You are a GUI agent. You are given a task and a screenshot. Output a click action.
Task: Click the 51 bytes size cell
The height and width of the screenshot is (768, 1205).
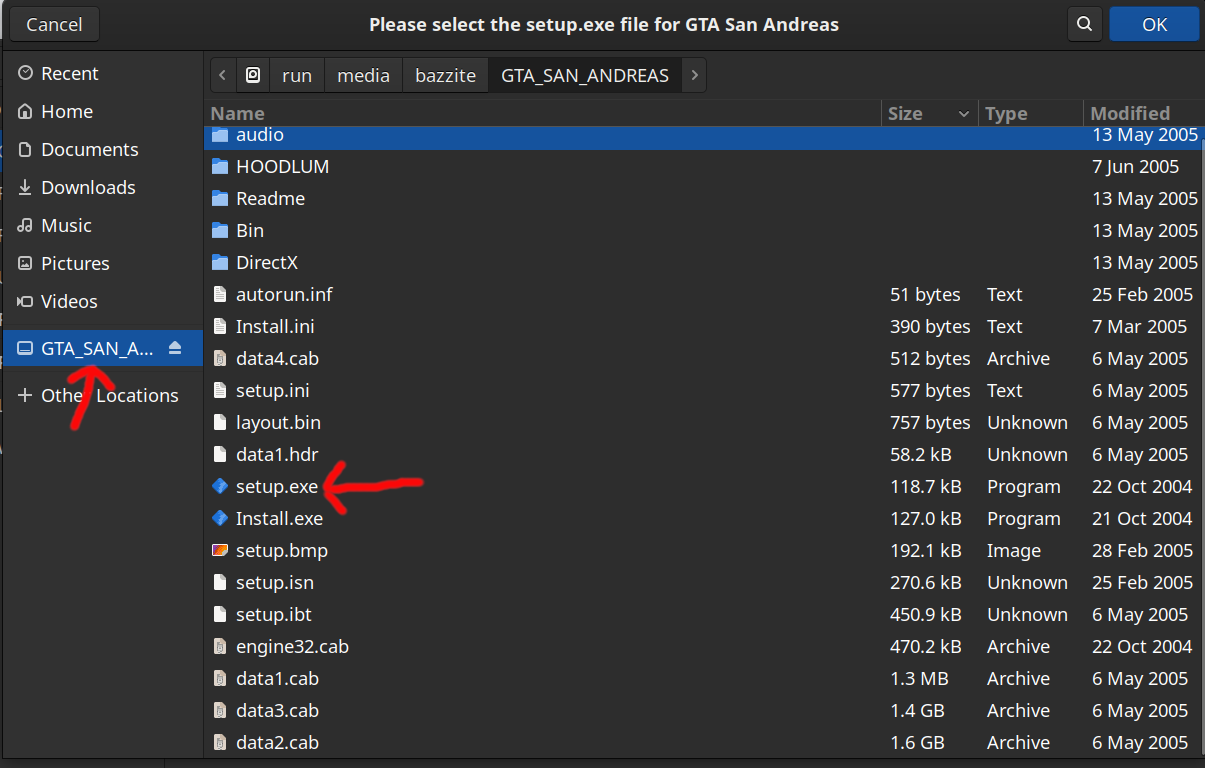click(925, 294)
